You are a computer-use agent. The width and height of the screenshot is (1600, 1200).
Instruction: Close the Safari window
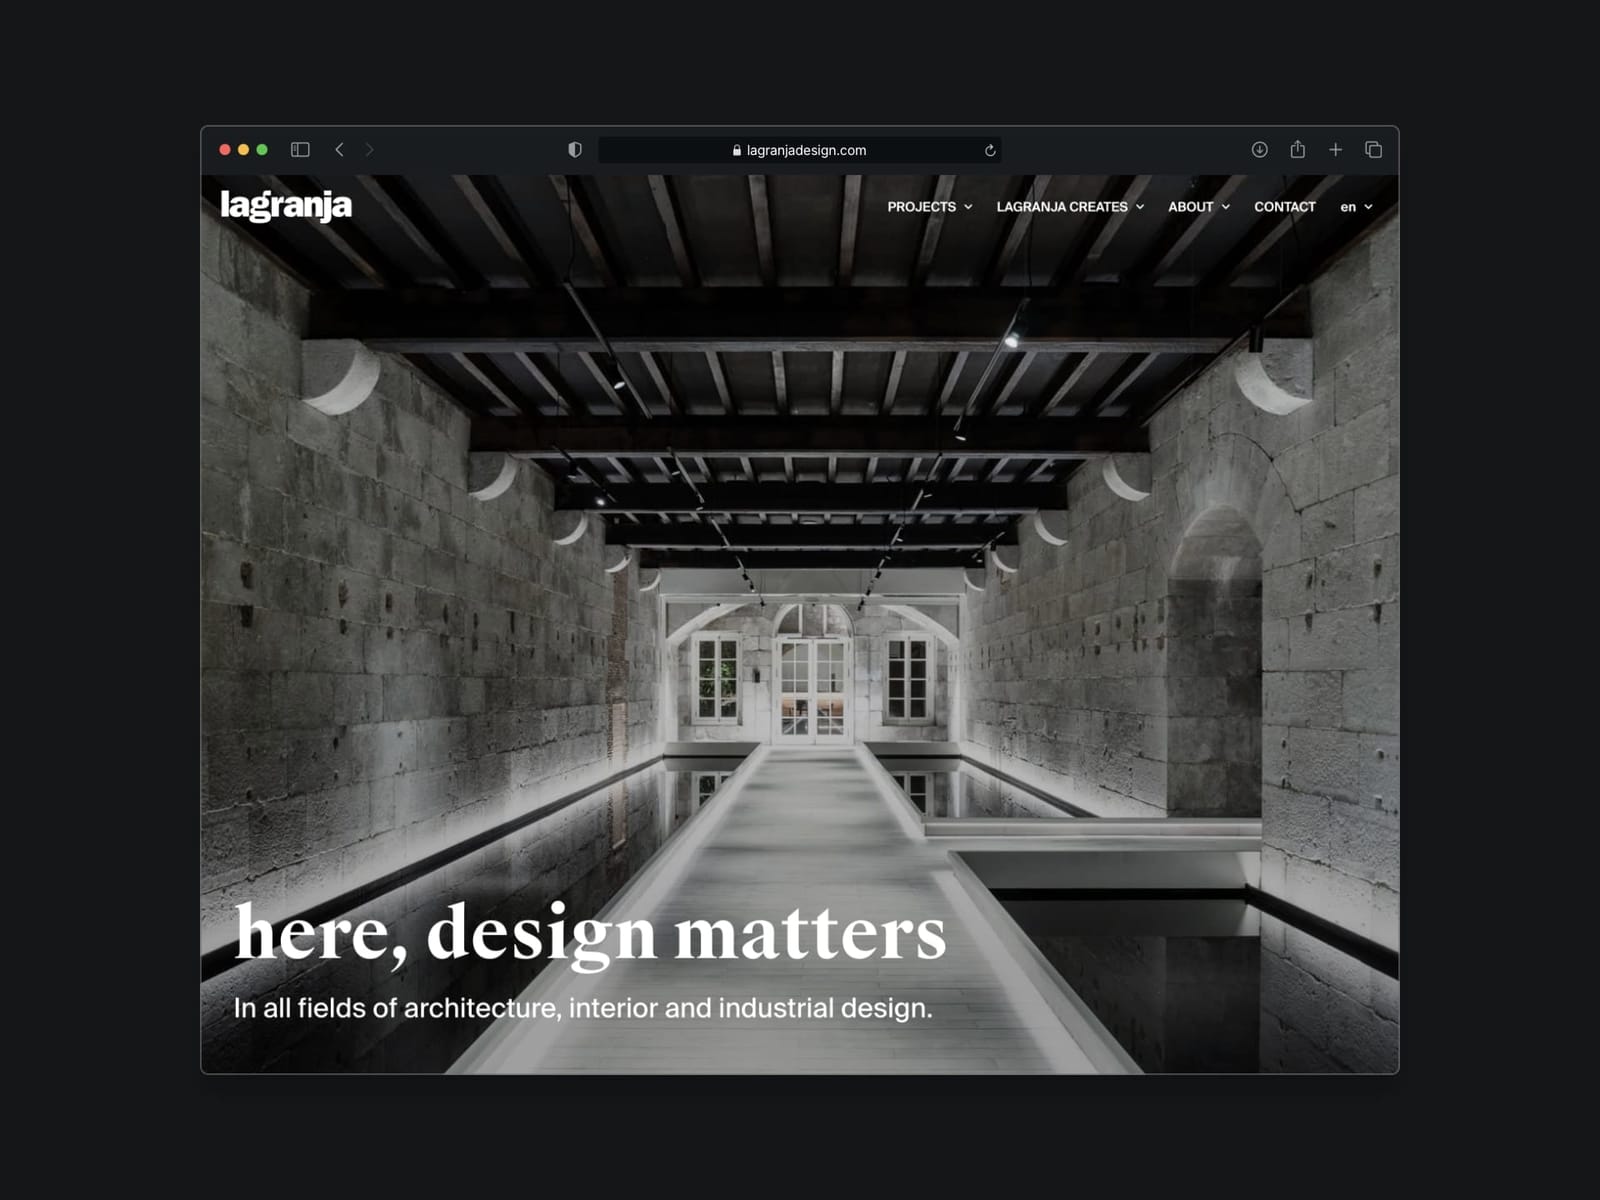[225, 150]
